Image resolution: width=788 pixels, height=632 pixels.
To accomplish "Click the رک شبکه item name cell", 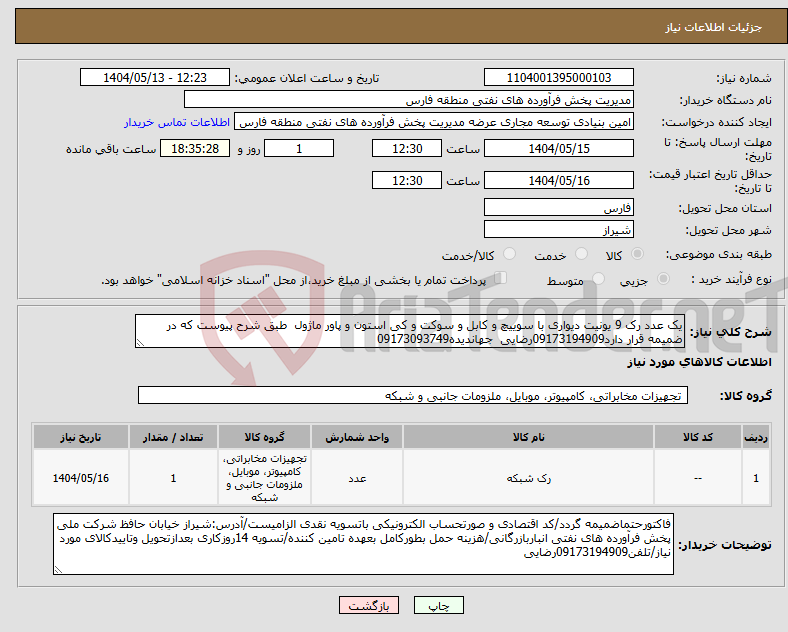I will tap(528, 478).
